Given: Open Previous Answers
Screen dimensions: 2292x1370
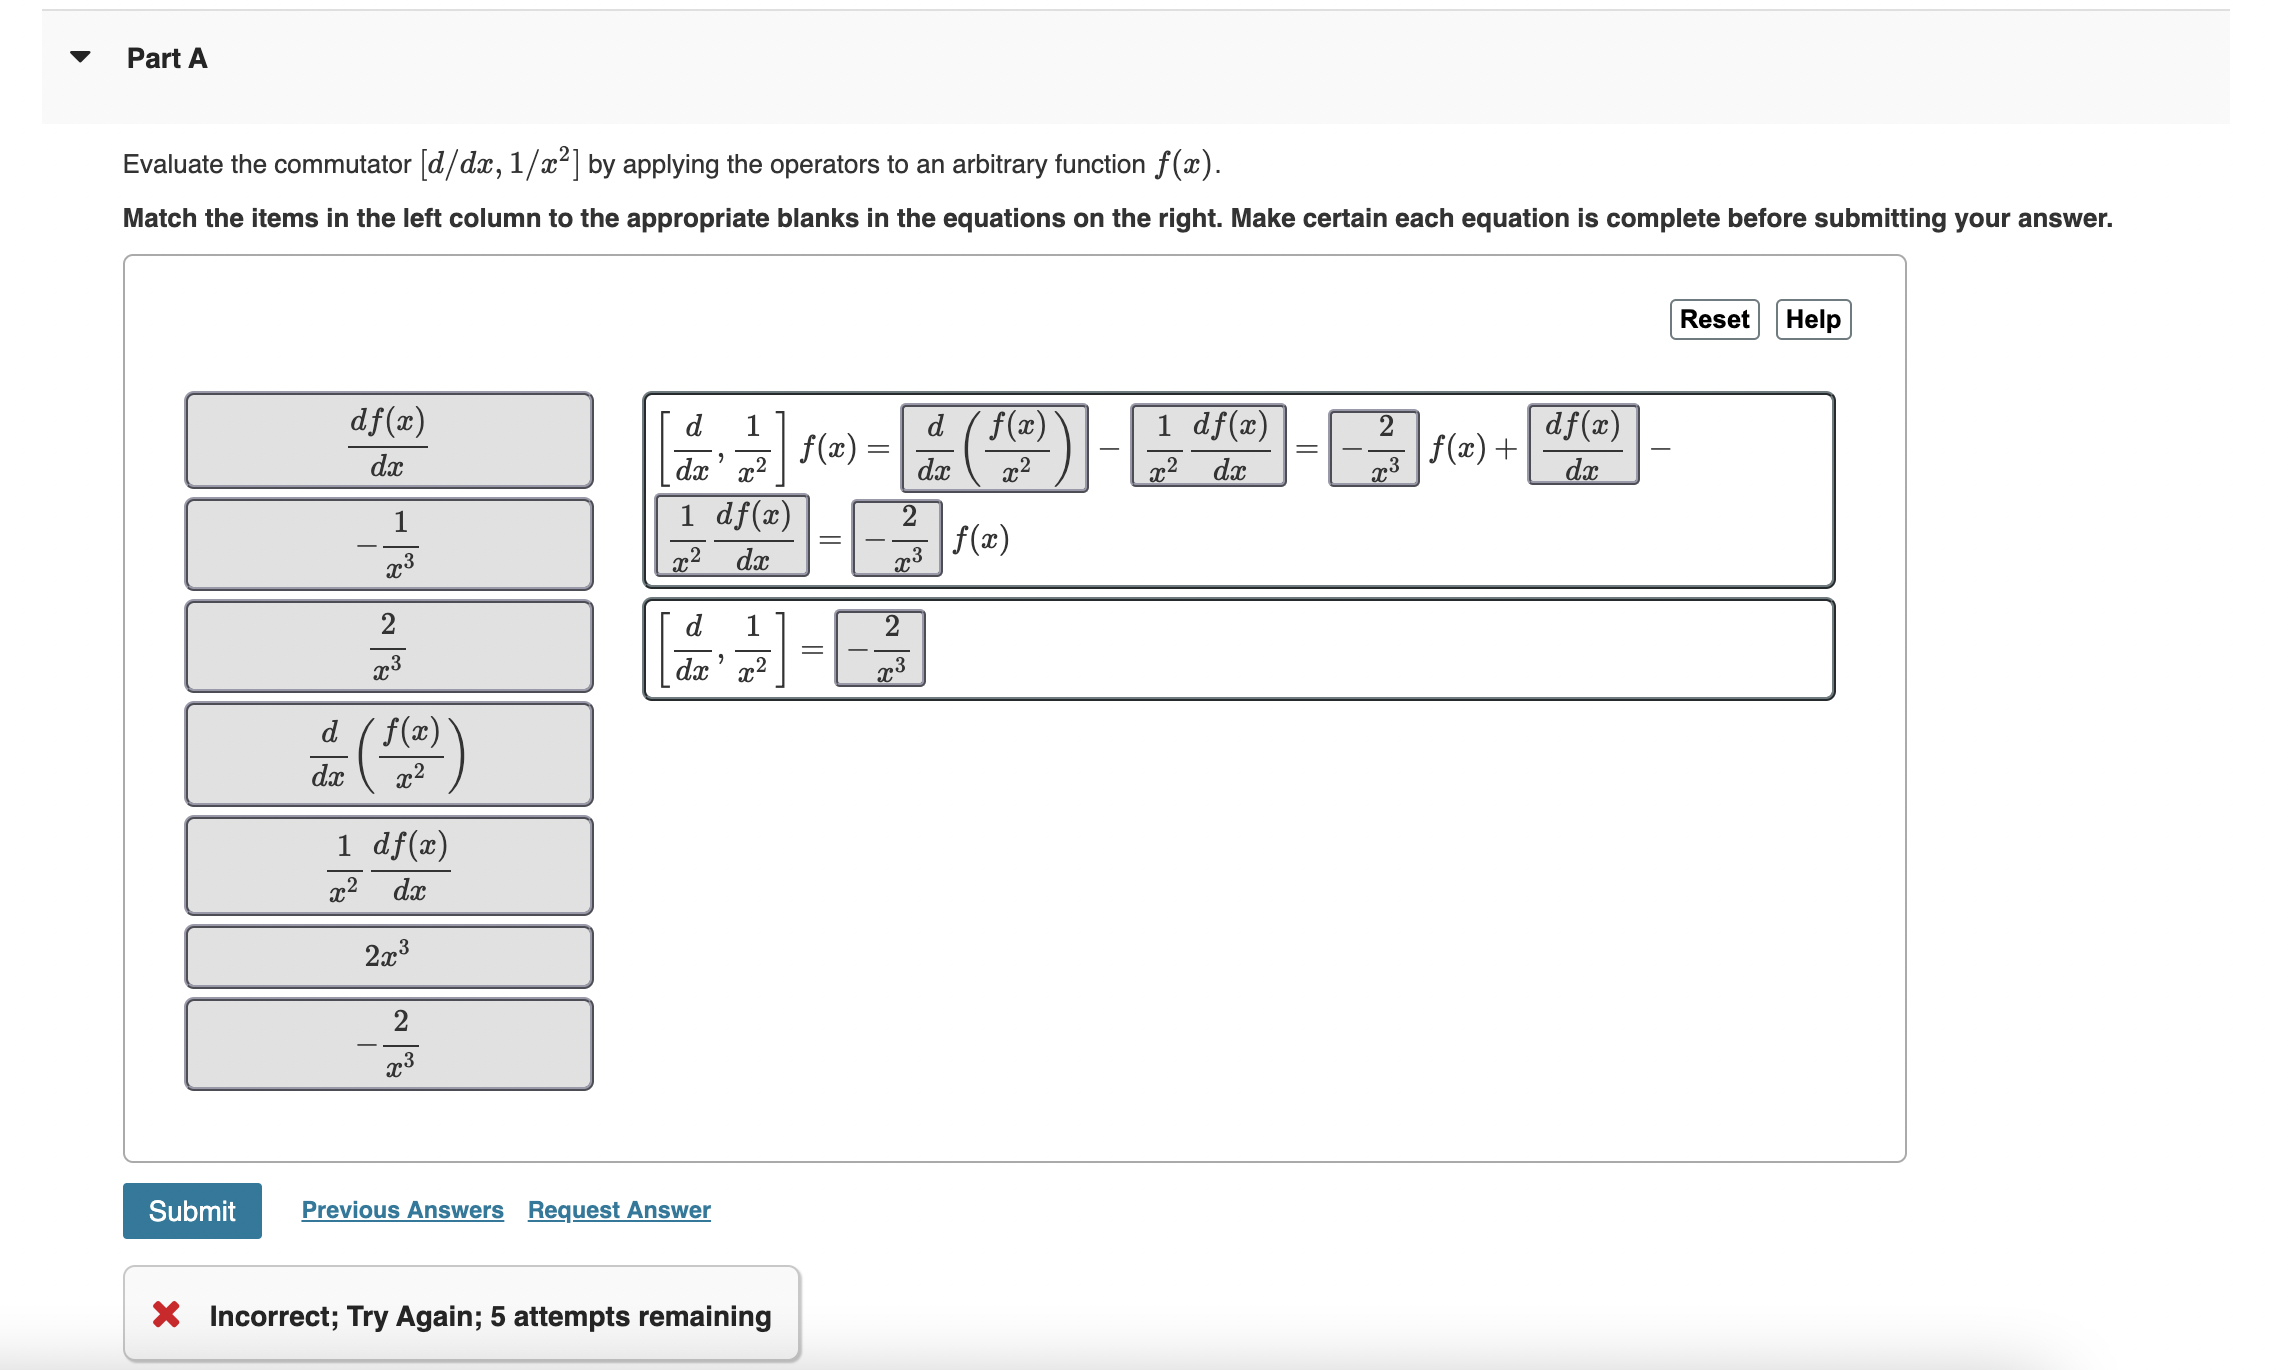Looking at the screenshot, I should (401, 1209).
